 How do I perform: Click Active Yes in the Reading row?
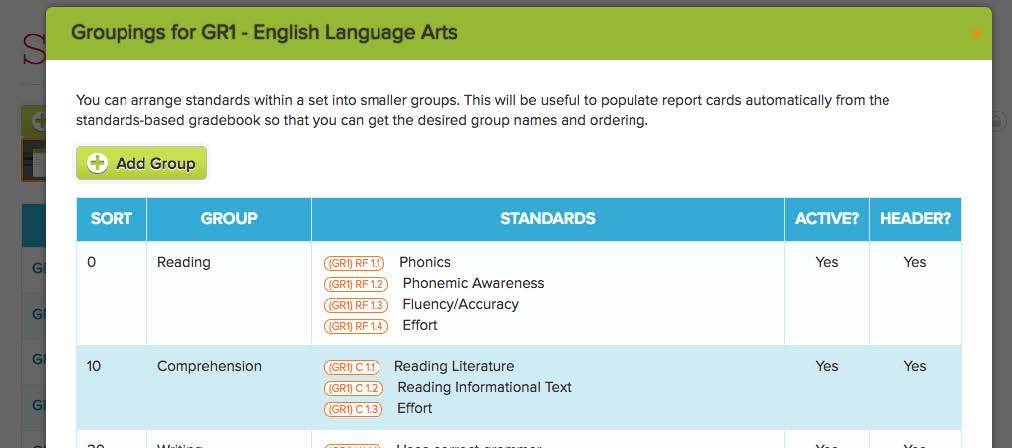coord(827,262)
